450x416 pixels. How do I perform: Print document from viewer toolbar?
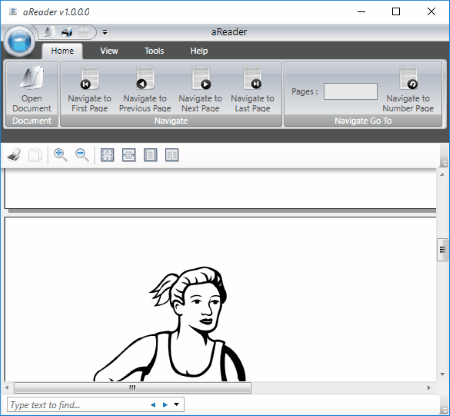(x=14, y=155)
